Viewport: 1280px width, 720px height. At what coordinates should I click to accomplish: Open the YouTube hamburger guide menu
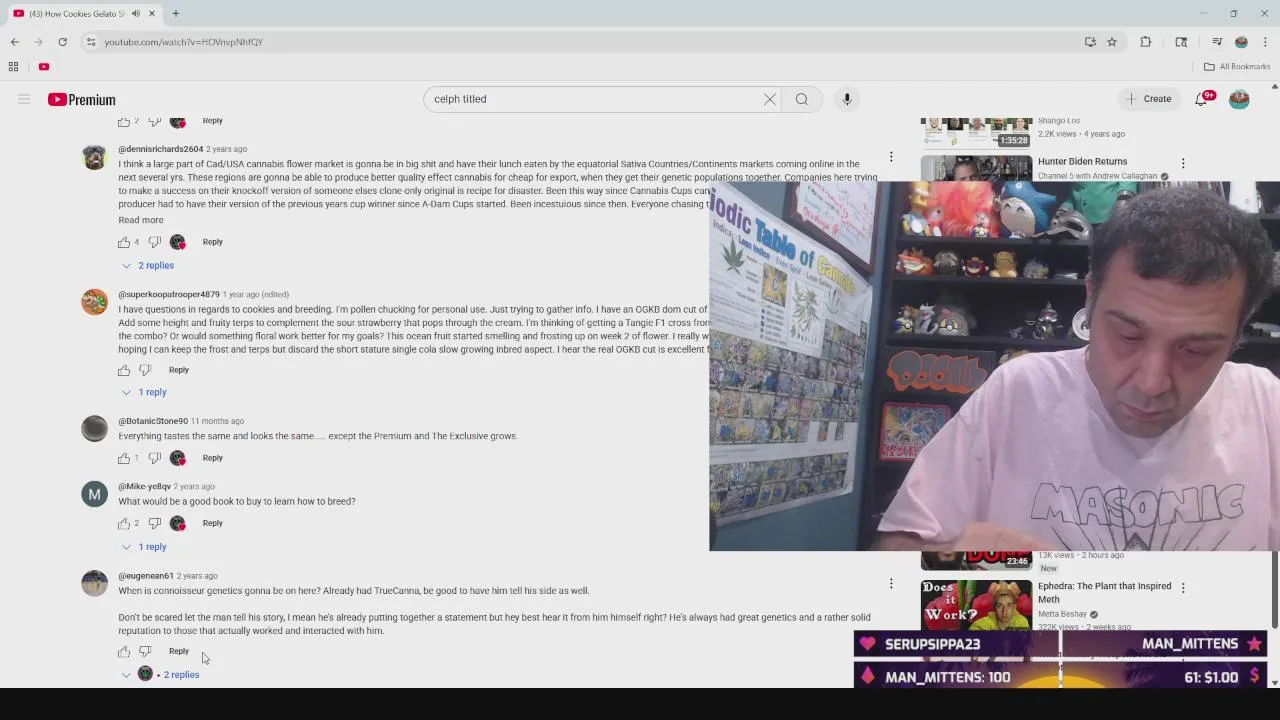(x=24, y=99)
